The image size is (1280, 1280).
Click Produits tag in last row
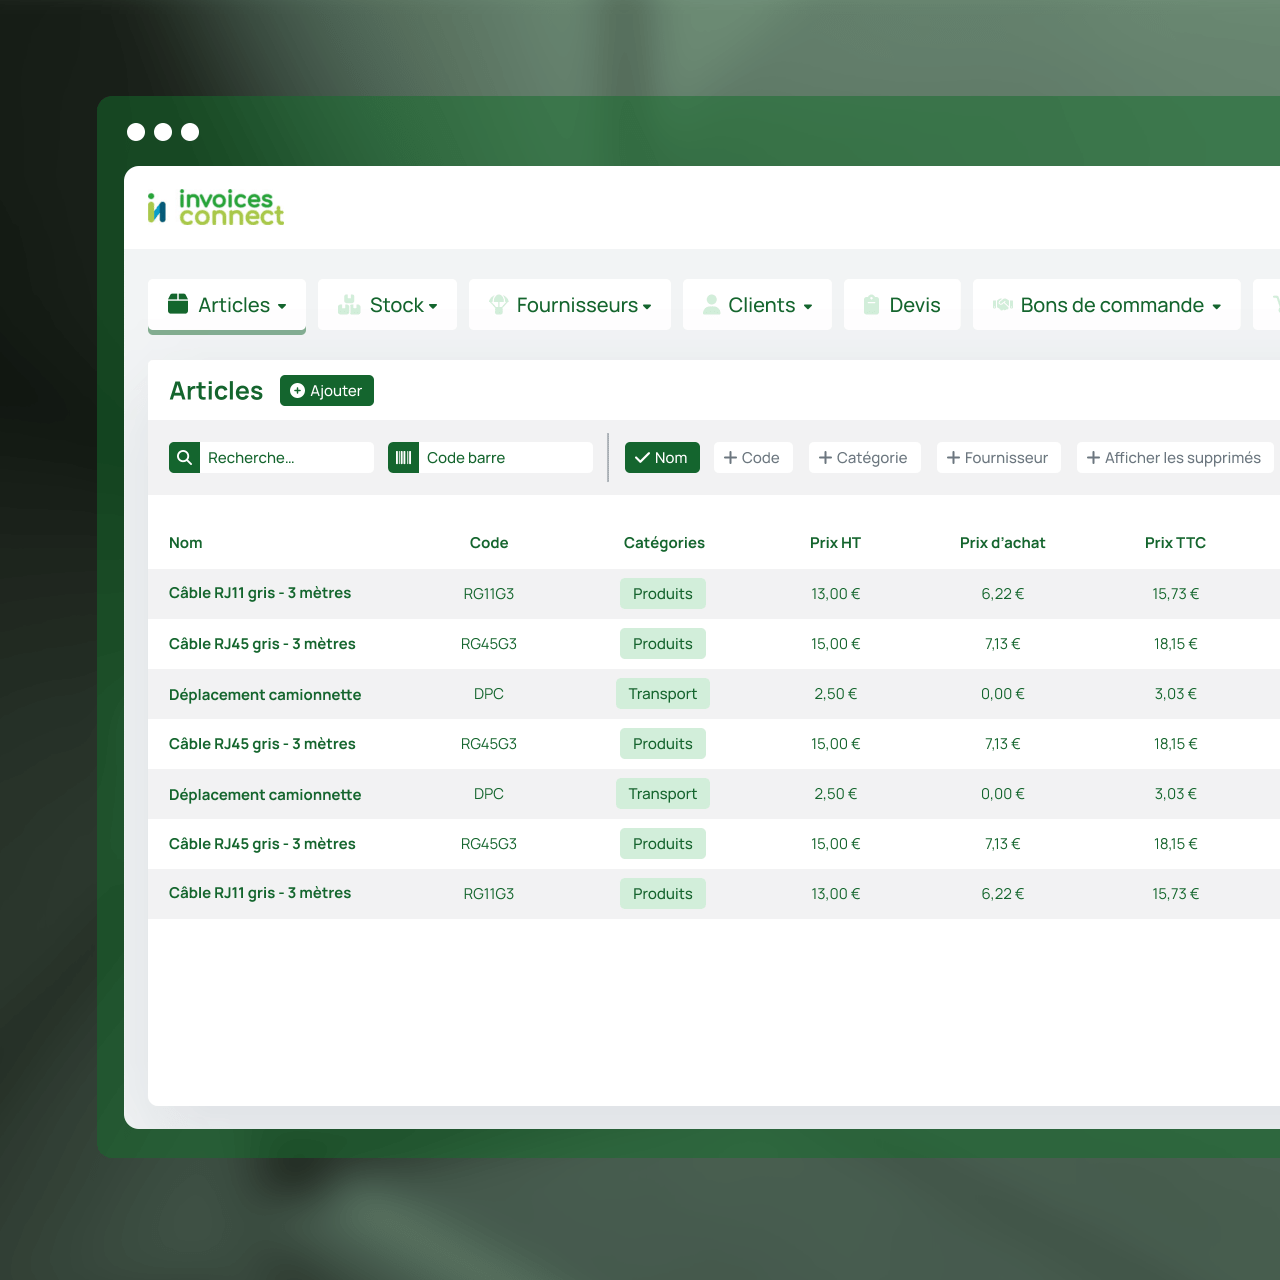coord(663,894)
